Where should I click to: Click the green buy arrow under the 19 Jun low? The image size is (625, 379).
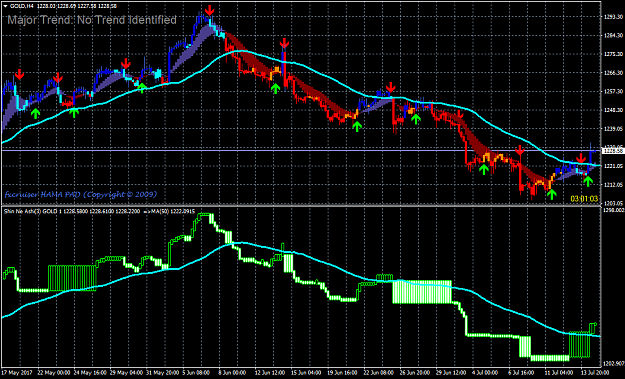pyautogui.click(x=357, y=126)
